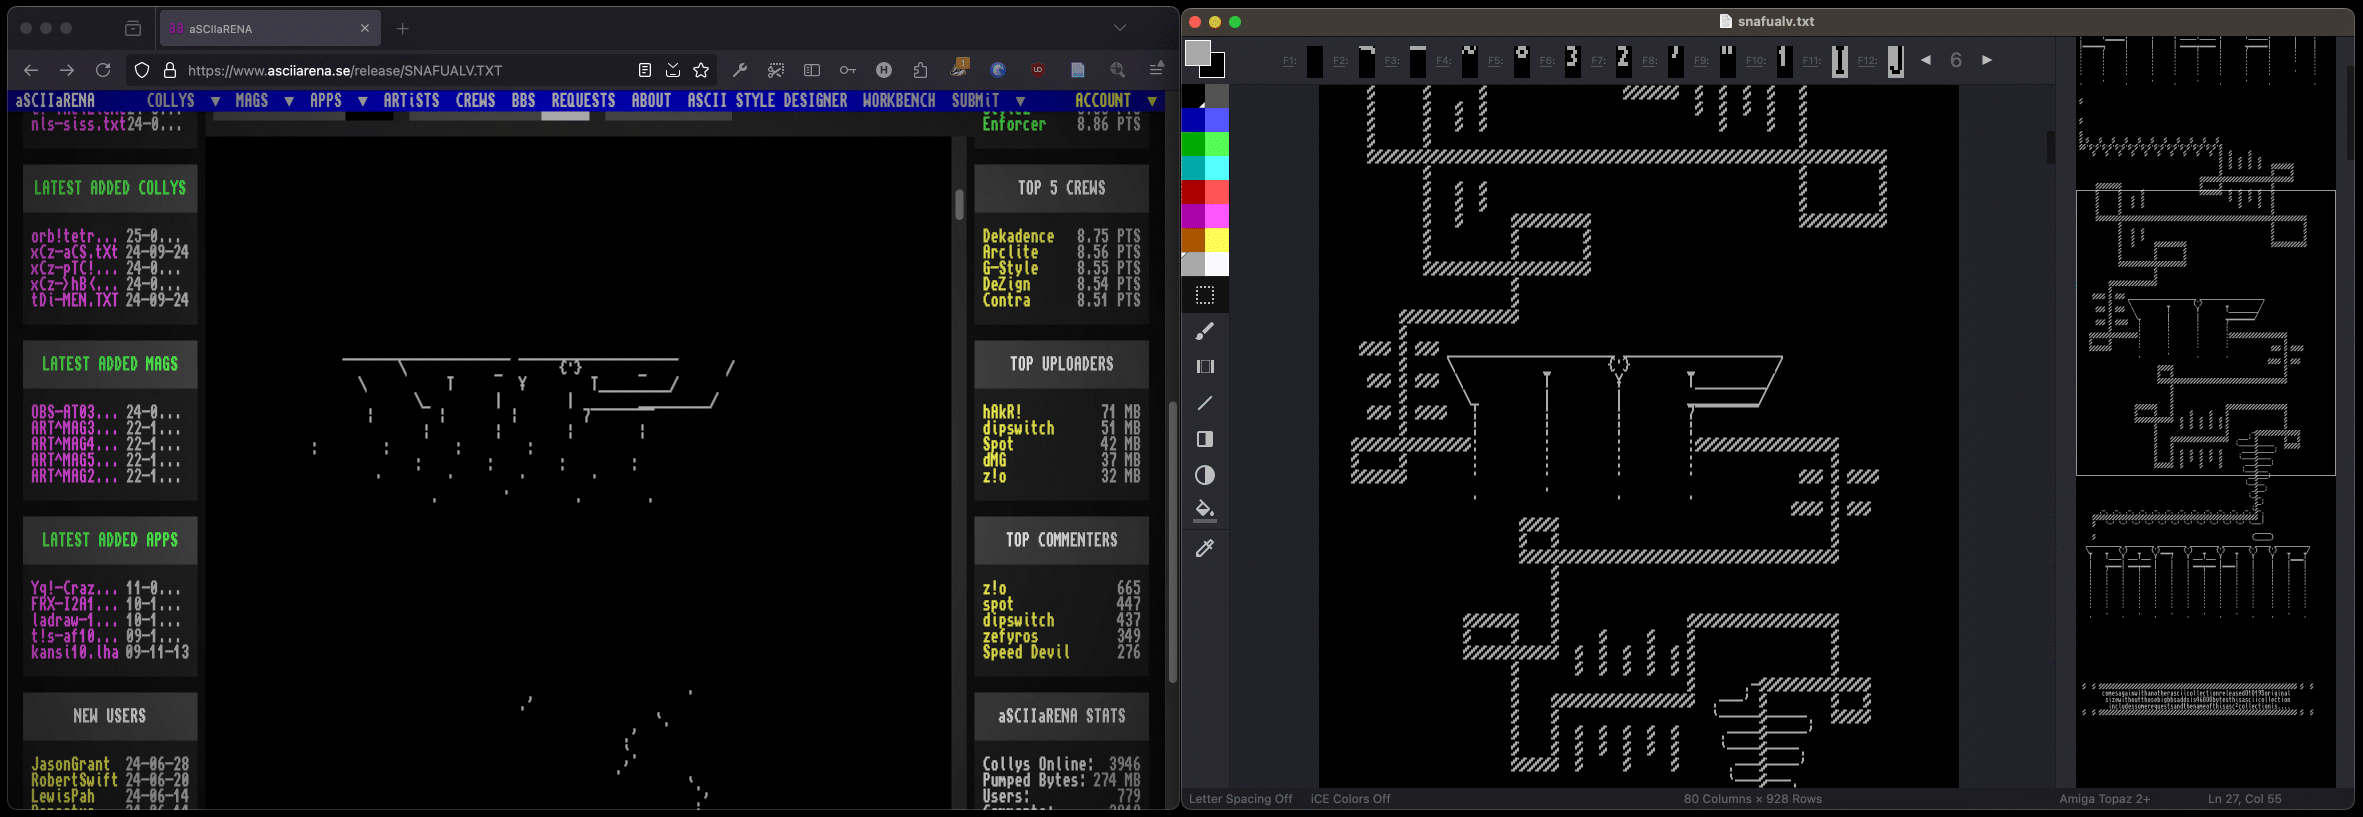The image size is (2363, 817).
Task: Toggle iCE Colors Off in status bar
Action: coord(1350,799)
